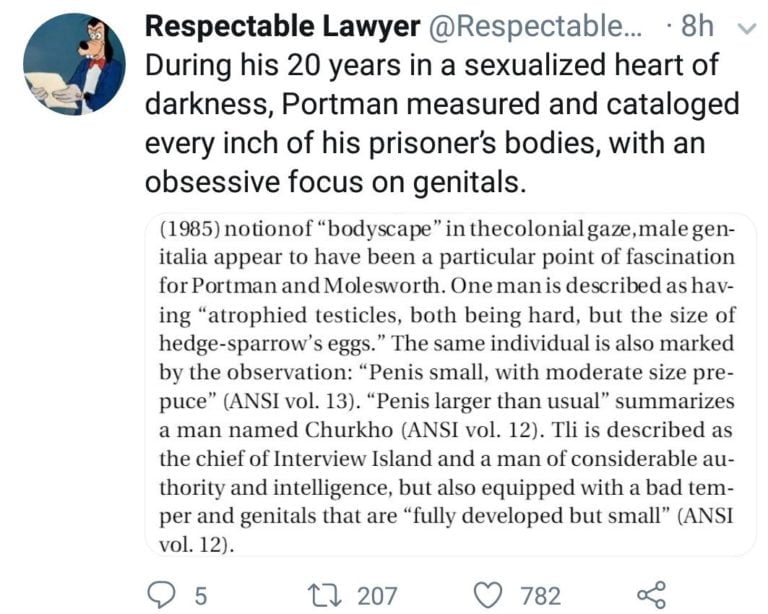Image resolution: width=768 pixels, height=614 pixels.
Task: Show the 207 retweets count
Action: [377, 596]
